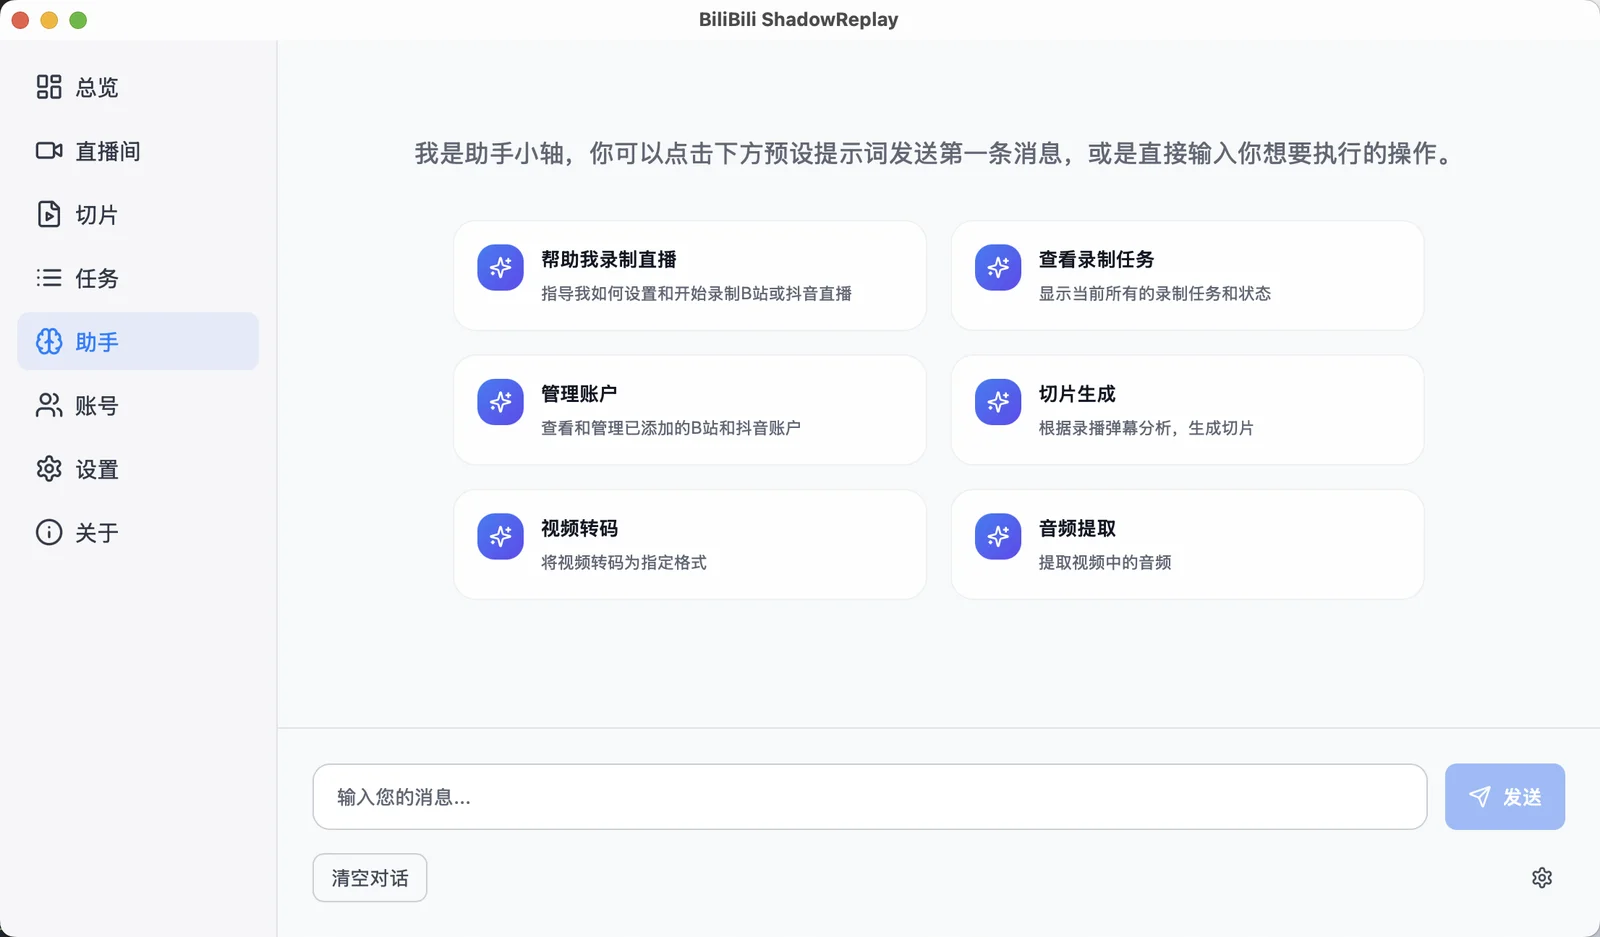This screenshot has width=1600, height=937.
Task: Go to the 总览 sidebar label
Action: coord(97,88)
